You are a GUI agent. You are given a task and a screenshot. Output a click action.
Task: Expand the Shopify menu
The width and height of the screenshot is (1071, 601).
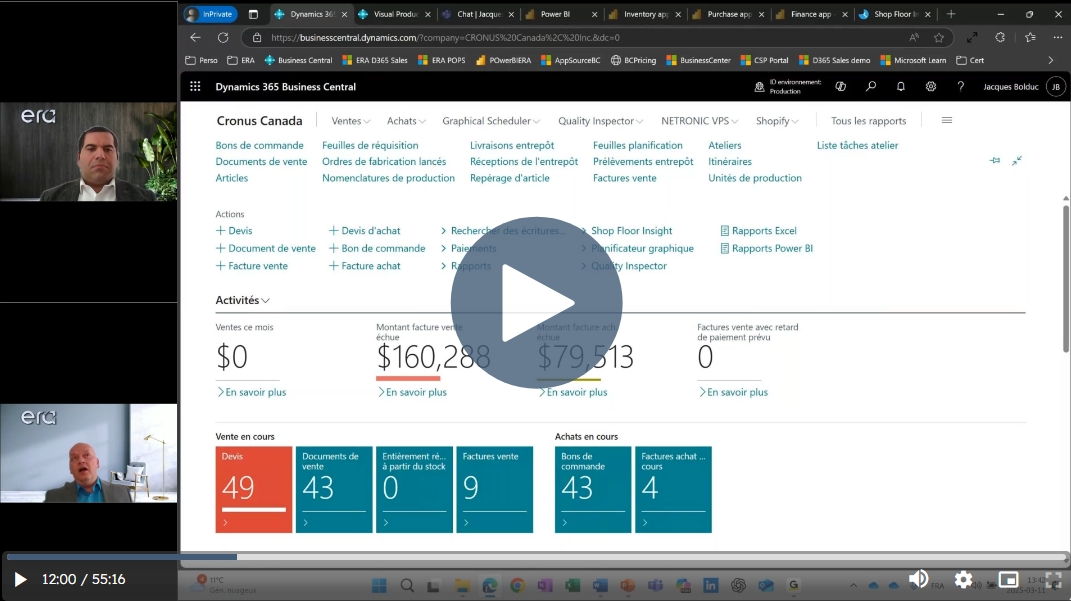[777, 121]
